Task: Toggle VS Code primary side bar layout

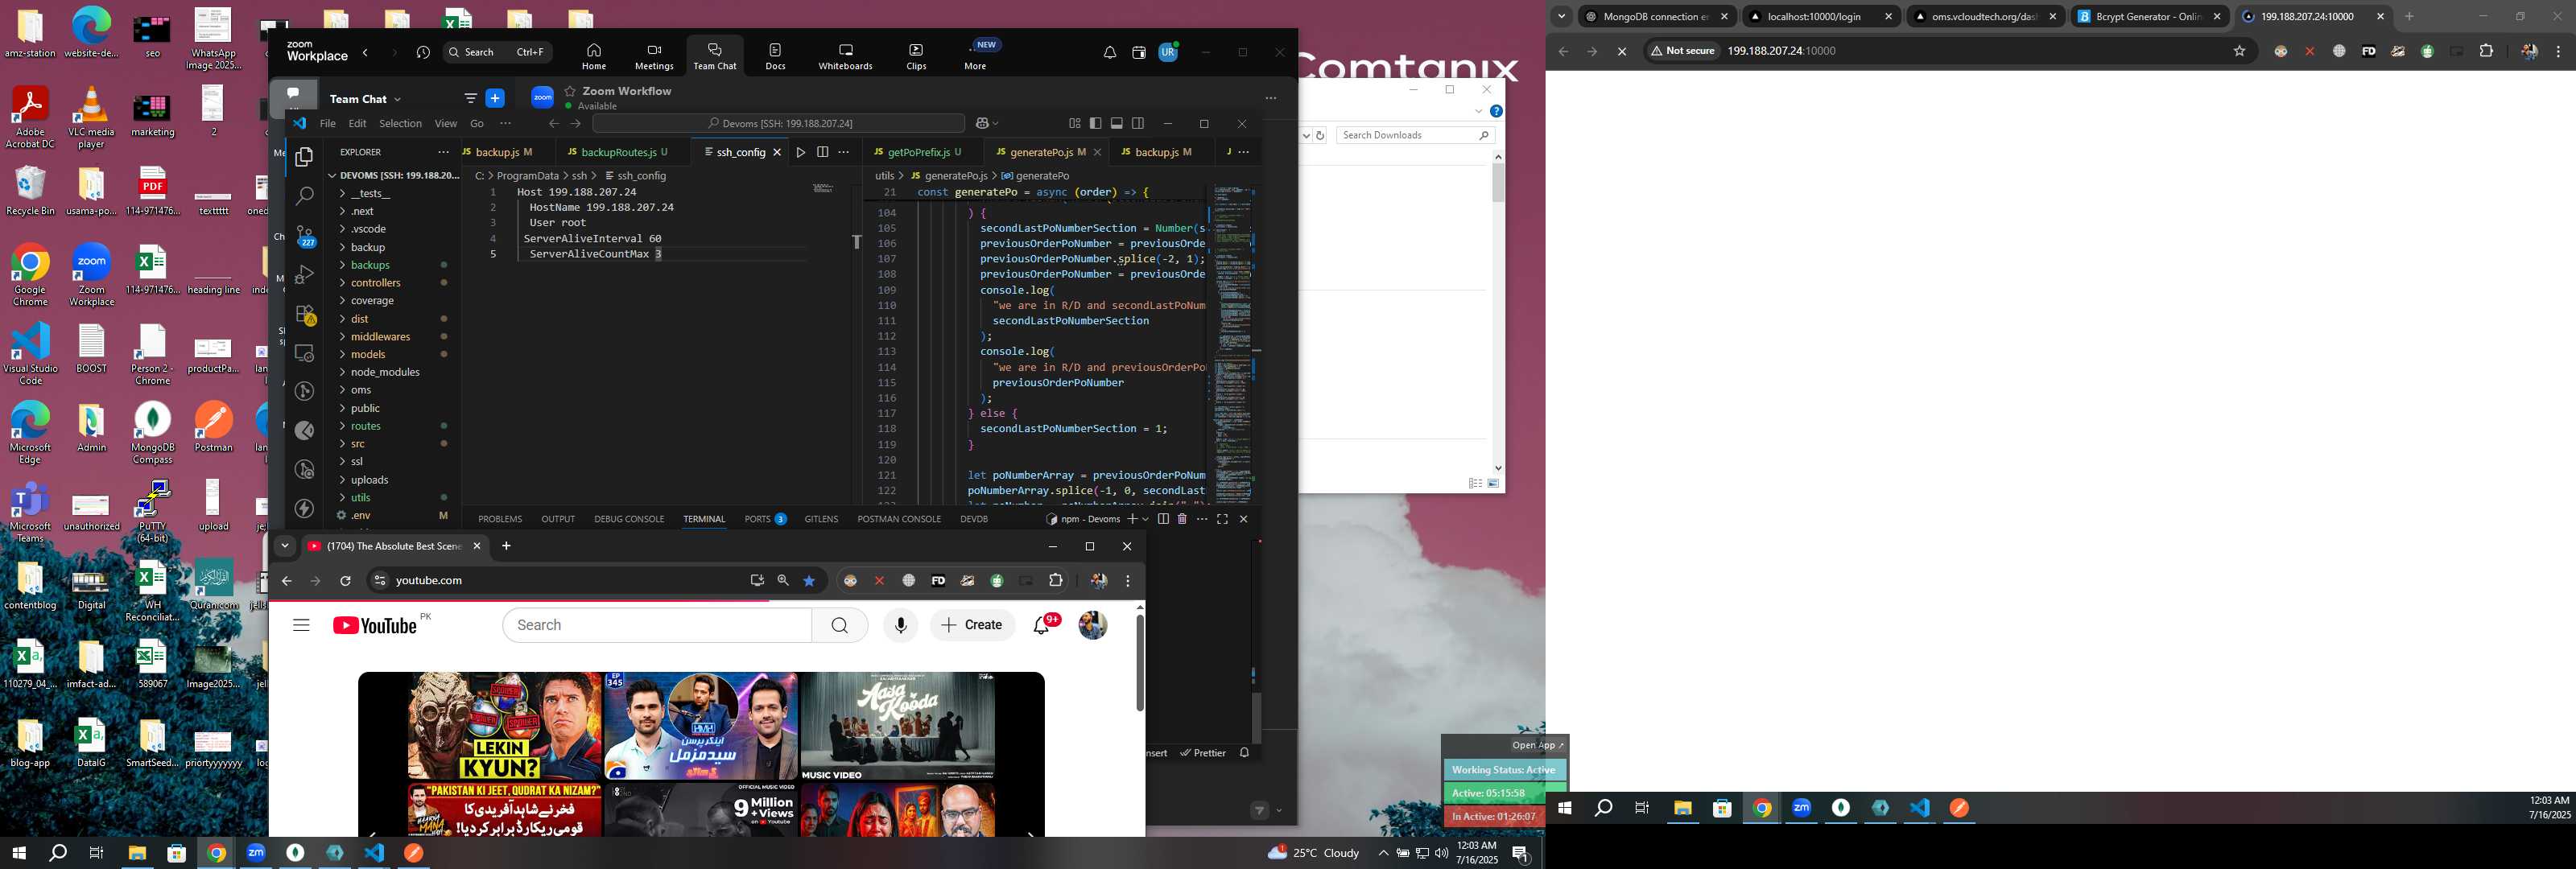Action: (1096, 123)
